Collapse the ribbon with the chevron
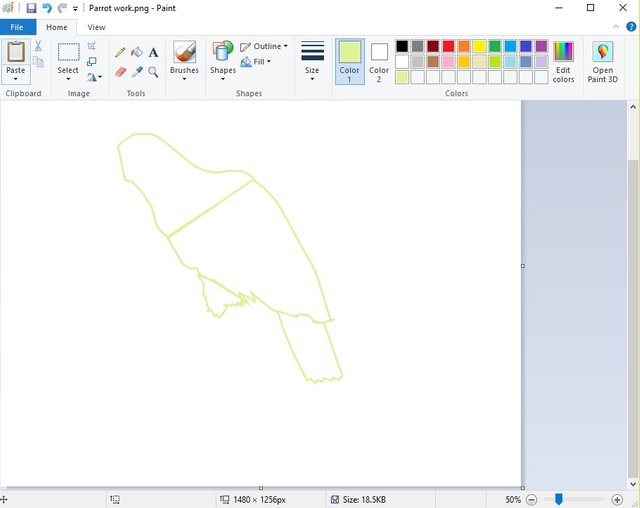The image size is (640, 508). (x=616, y=27)
